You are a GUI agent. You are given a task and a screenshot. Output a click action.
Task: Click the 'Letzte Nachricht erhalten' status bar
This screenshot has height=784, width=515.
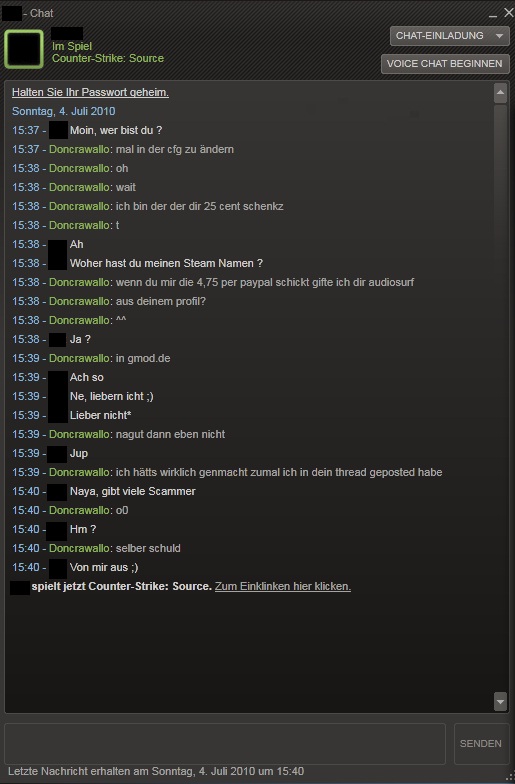pos(156,771)
